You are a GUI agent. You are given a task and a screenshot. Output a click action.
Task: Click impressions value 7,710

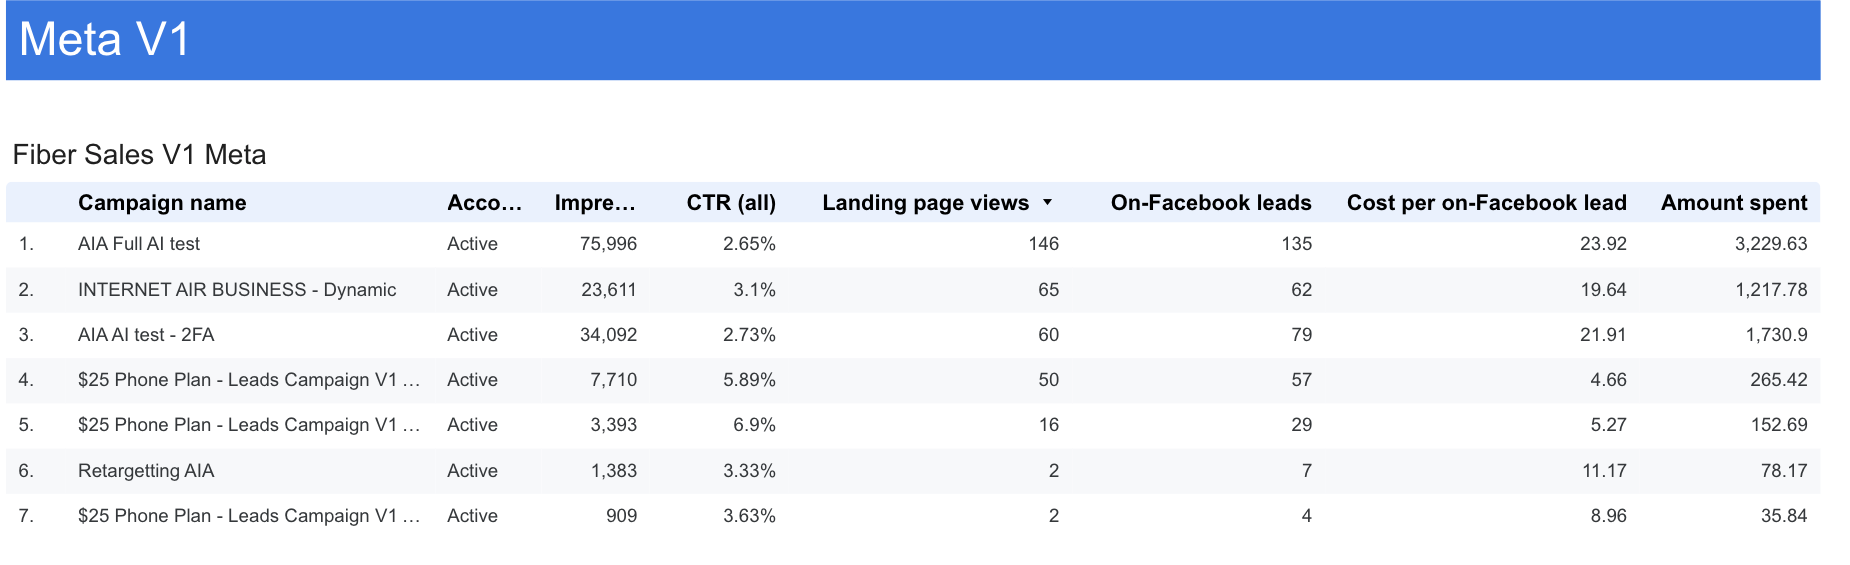[x=614, y=380]
